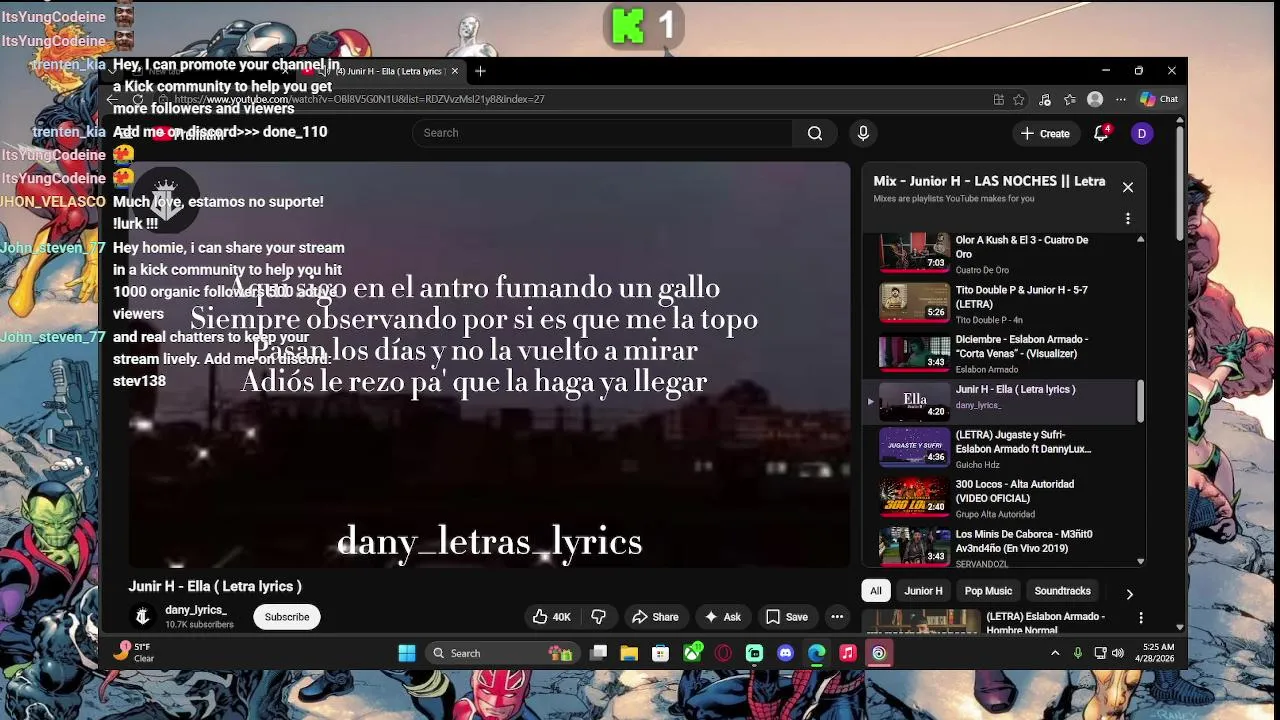
Task: Open Windows Start menu
Action: [407, 653]
